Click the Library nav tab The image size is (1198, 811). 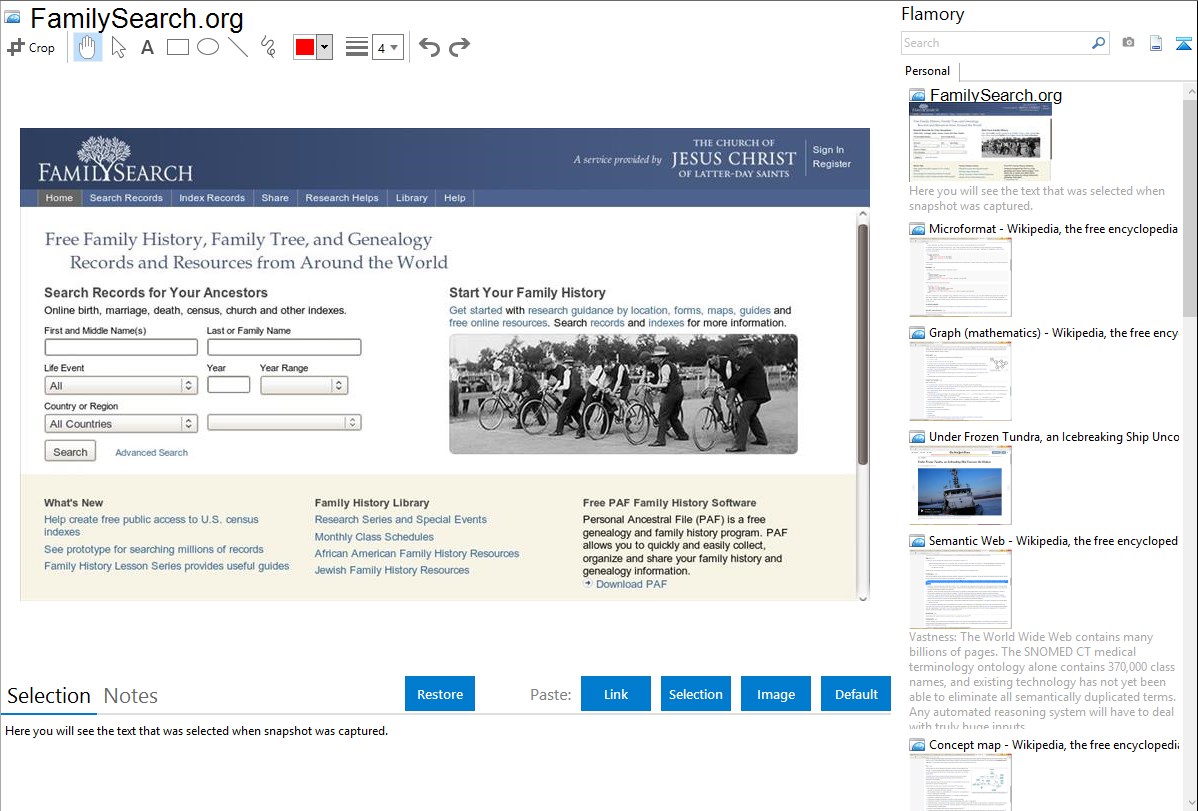[x=411, y=198]
